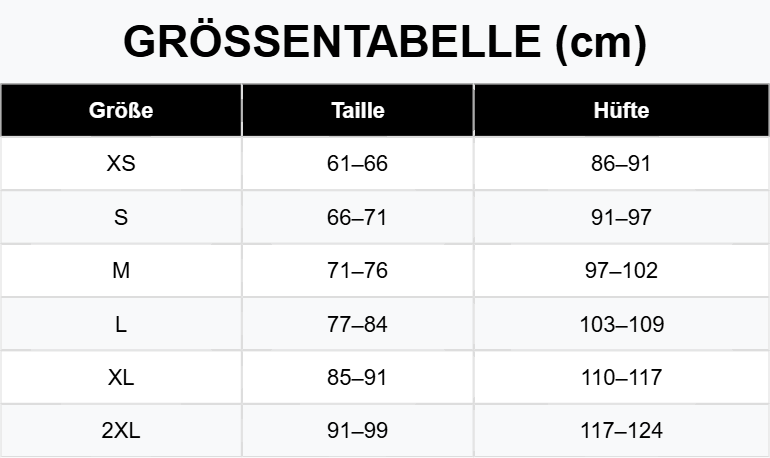Select the 86–91 Hüfte value

coord(621,163)
